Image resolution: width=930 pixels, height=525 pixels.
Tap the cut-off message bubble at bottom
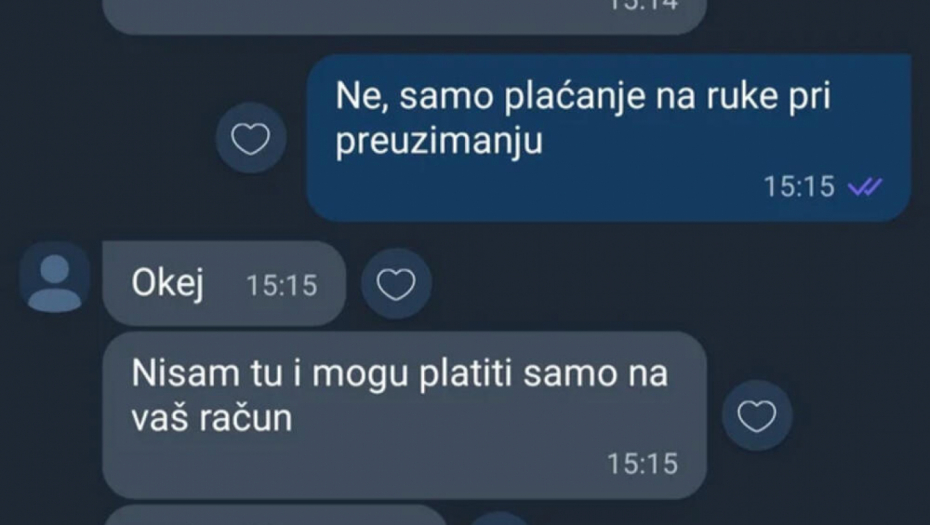coord(275,515)
